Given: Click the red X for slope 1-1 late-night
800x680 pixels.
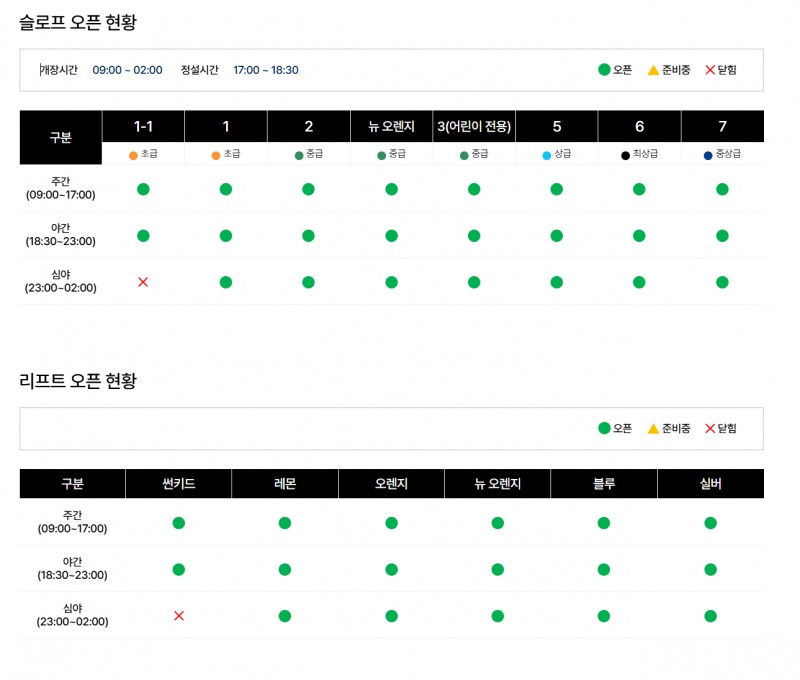Looking at the screenshot, I should pos(143,282).
